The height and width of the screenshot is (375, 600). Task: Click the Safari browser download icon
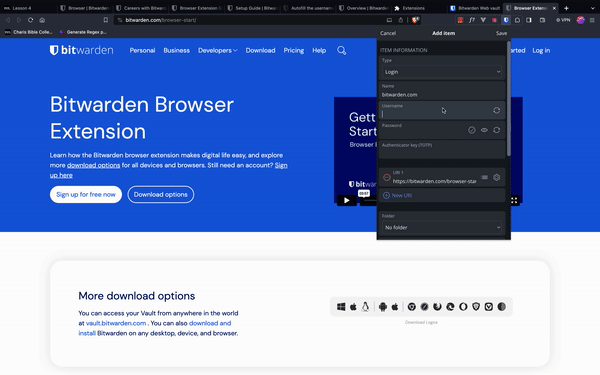pyautogui.click(x=424, y=307)
